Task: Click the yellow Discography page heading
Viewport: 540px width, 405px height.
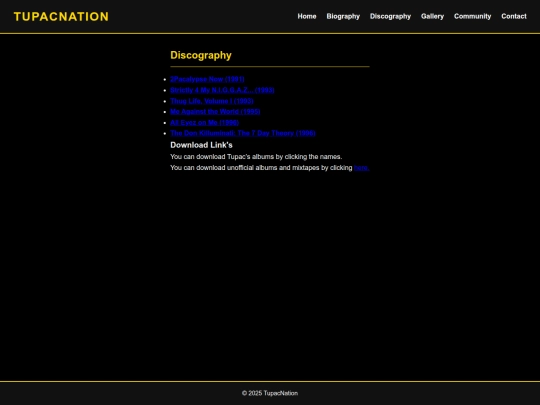Action: pyautogui.click(x=201, y=55)
